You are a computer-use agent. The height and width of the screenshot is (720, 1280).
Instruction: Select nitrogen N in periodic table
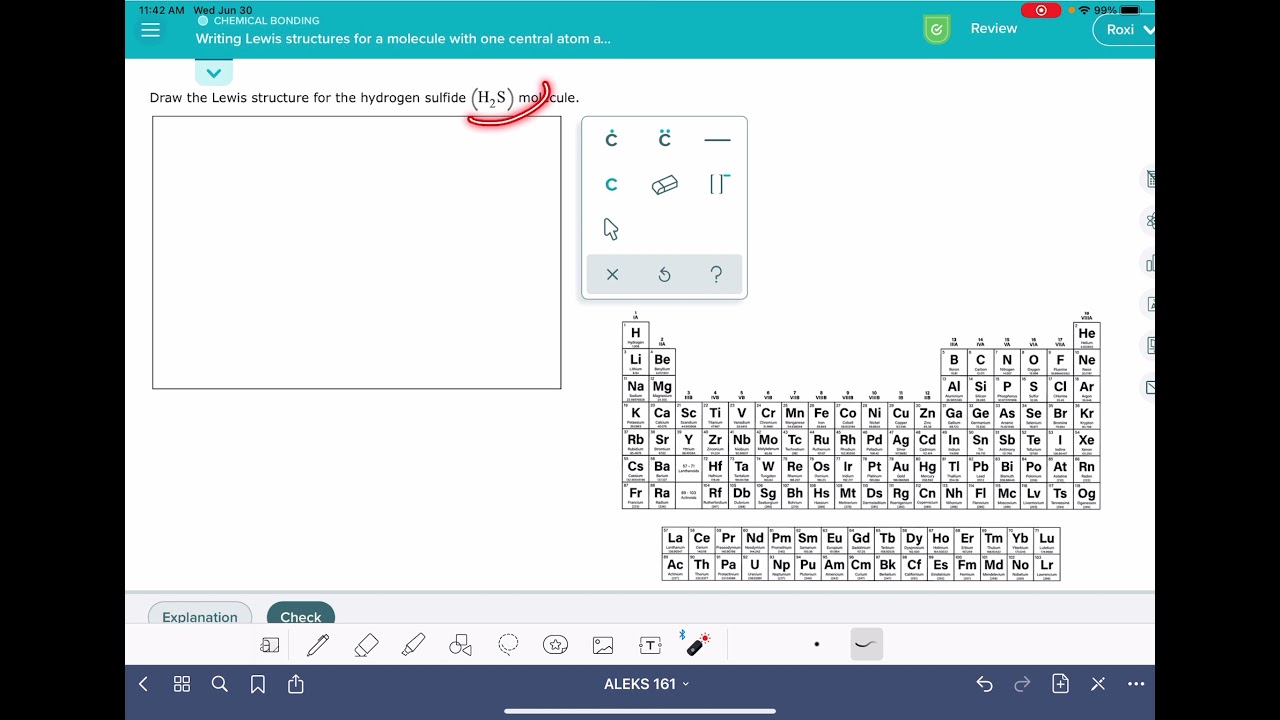coord(1007,361)
